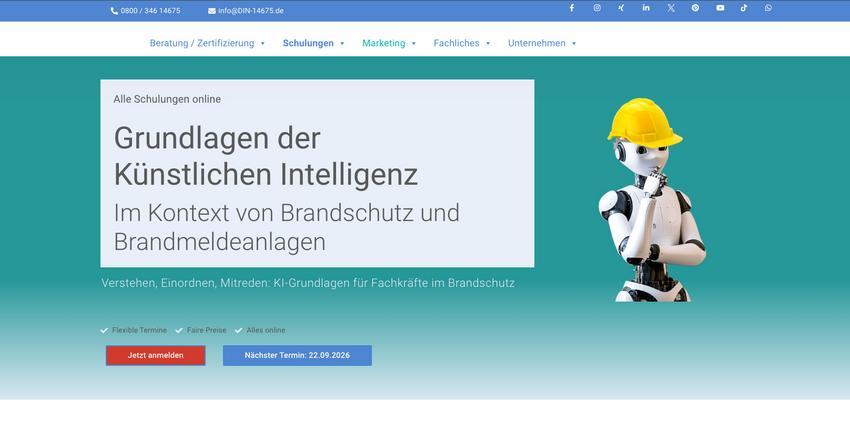Expand Beratung / Zertifizierung dropdown arrow
The image size is (850, 440).
[263, 44]
